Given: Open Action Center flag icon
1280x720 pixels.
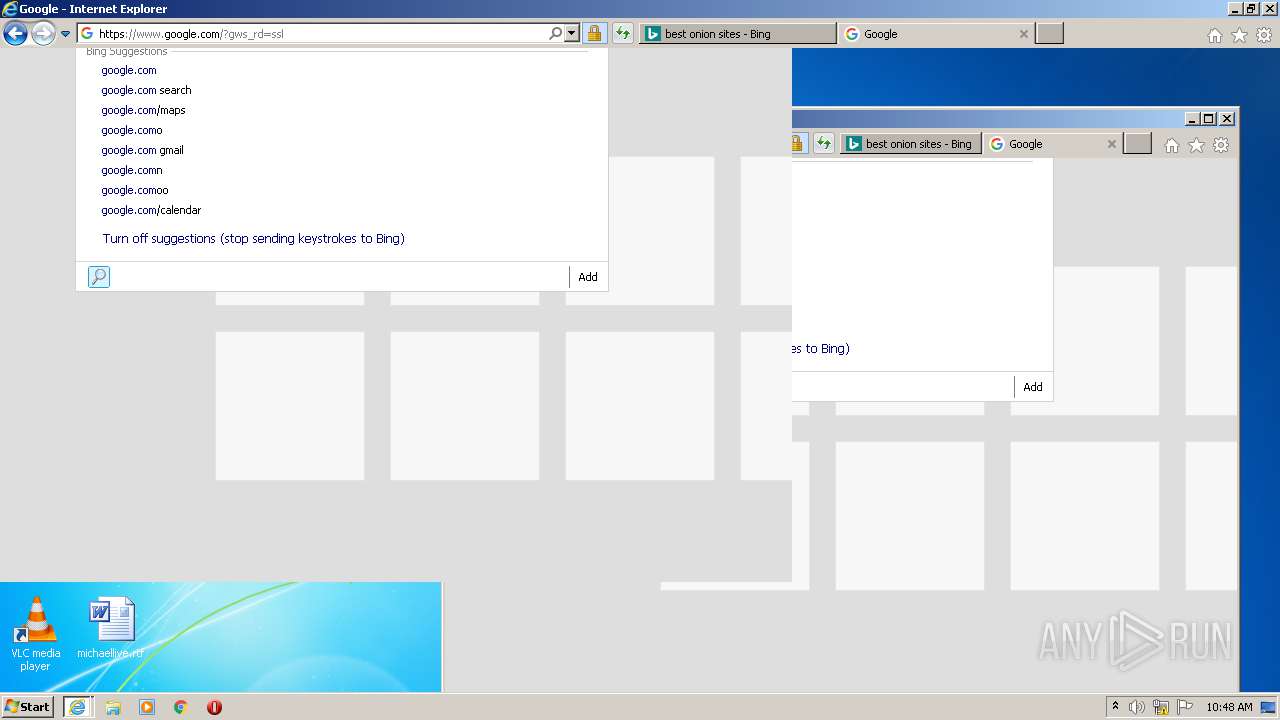Looking at the screenshot, I should [1185, 707].
